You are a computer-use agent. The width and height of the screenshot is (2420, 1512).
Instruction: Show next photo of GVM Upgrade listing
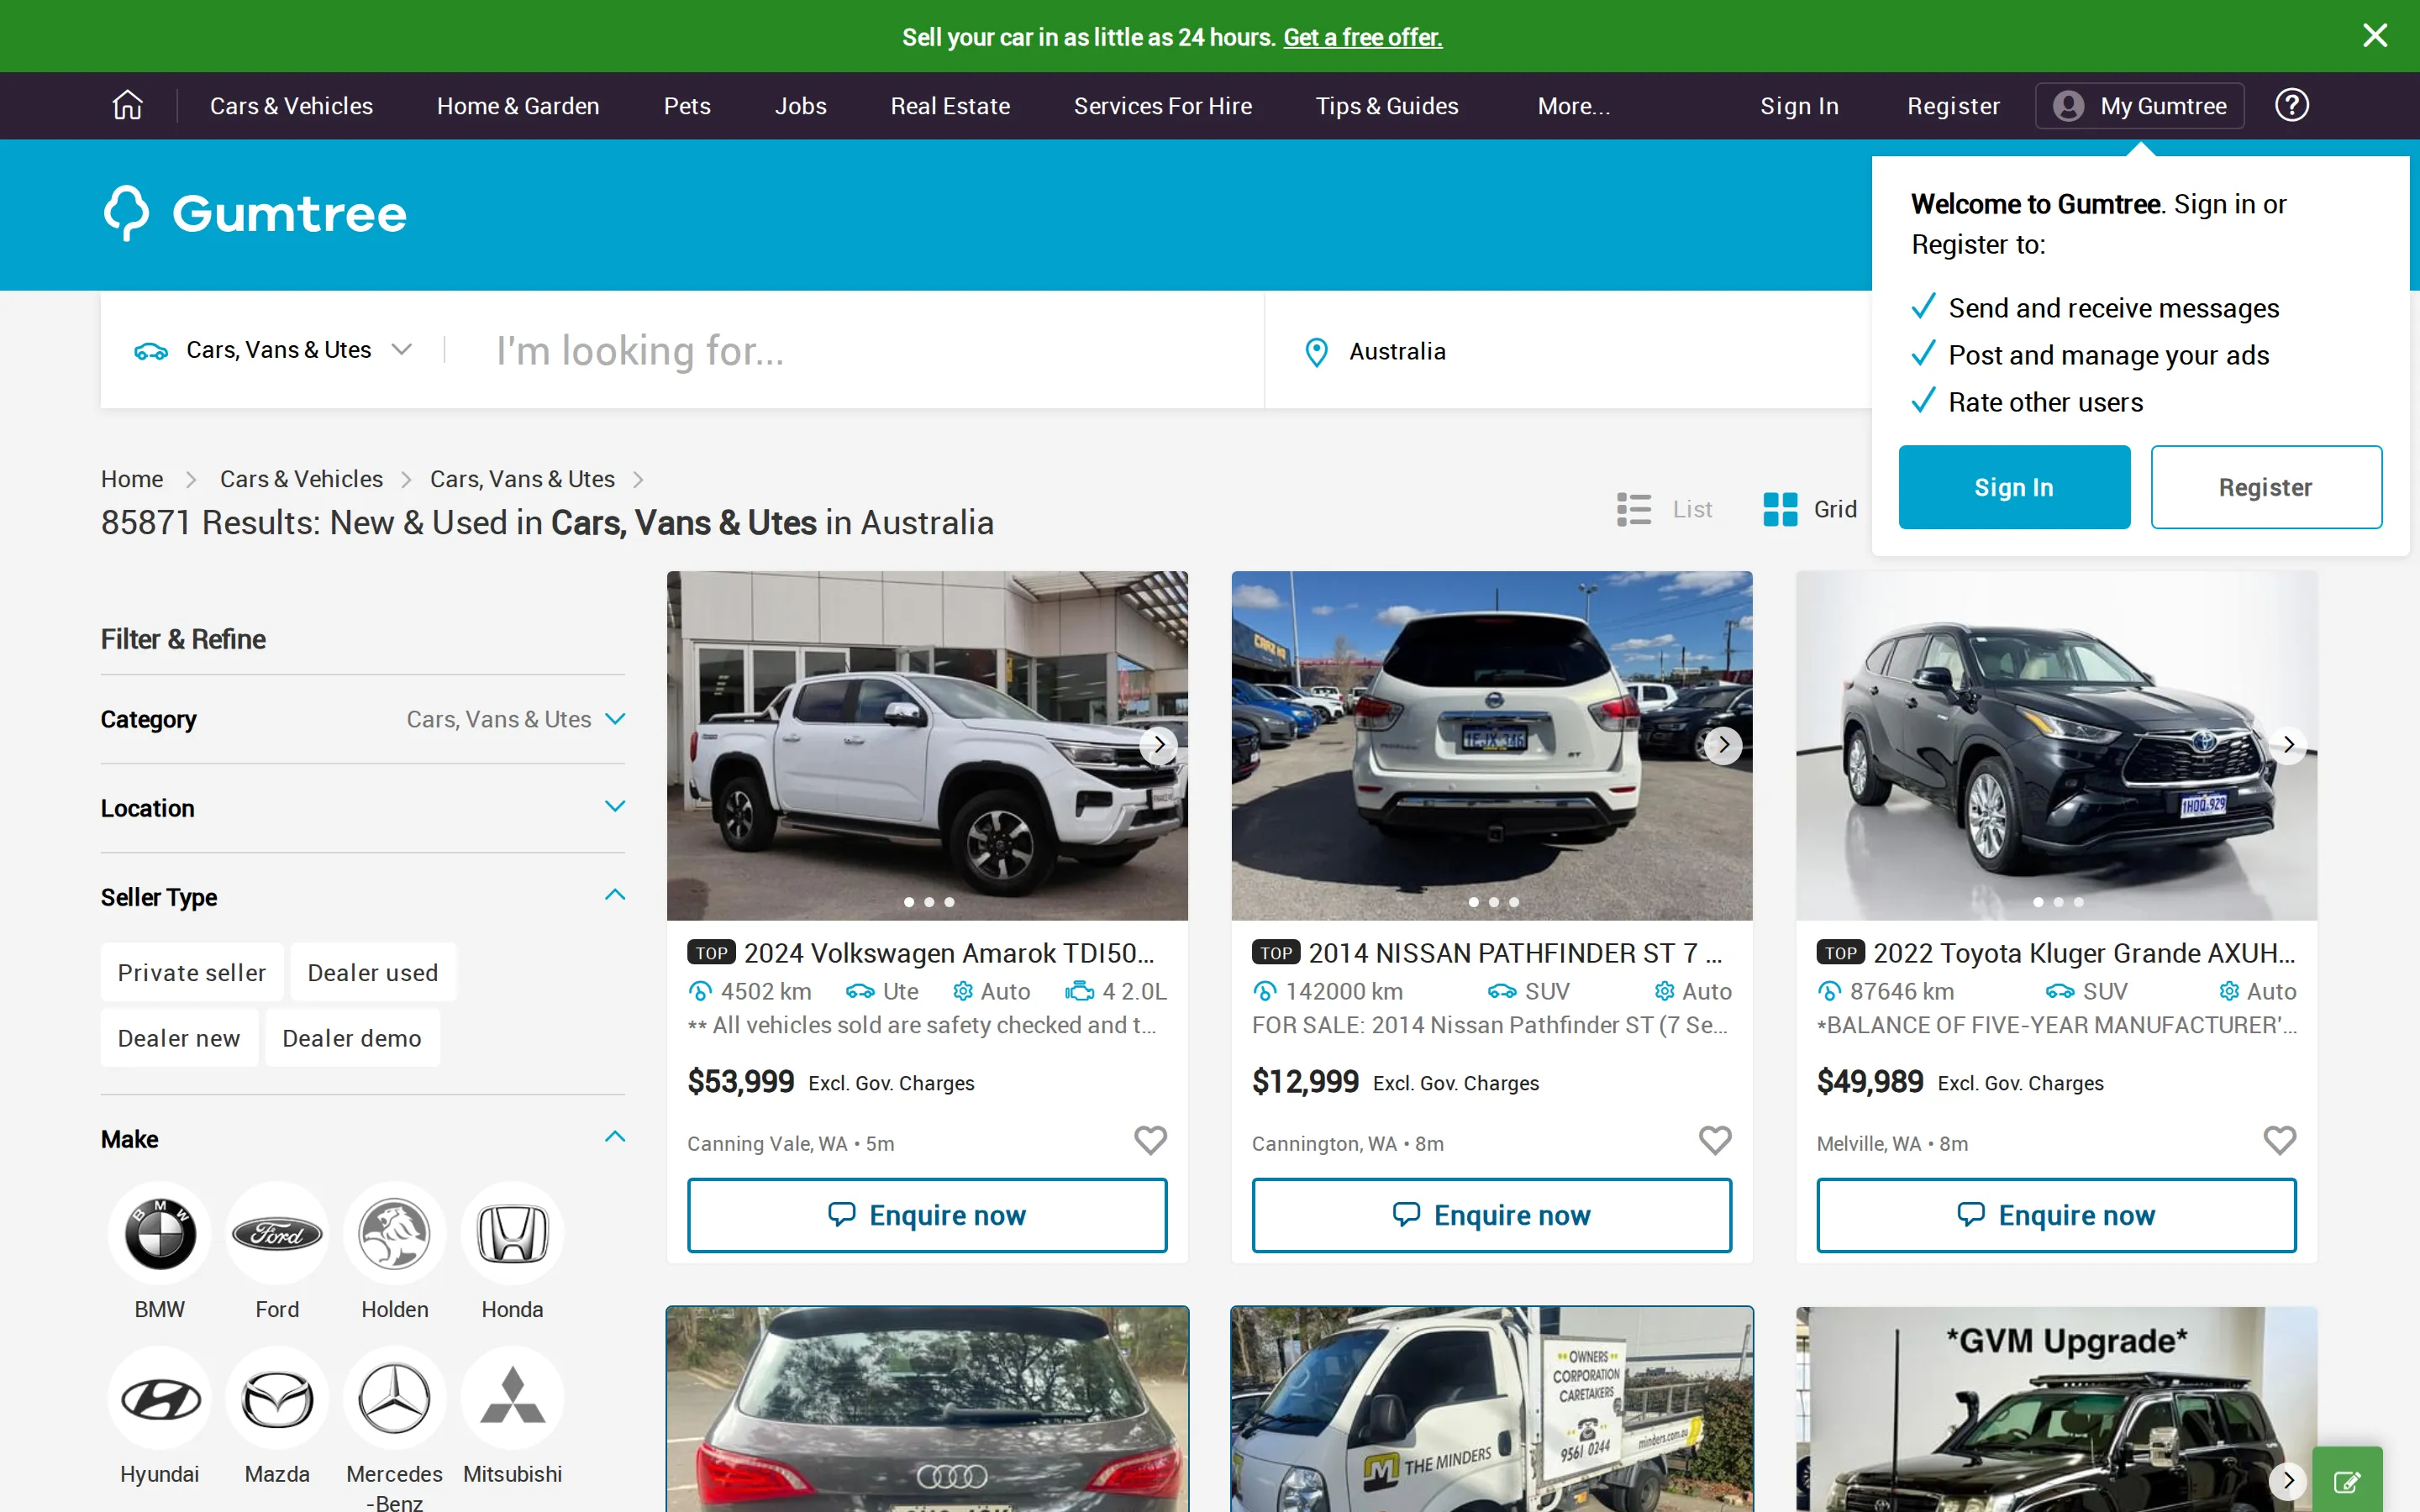[x=2288, y=1479]
